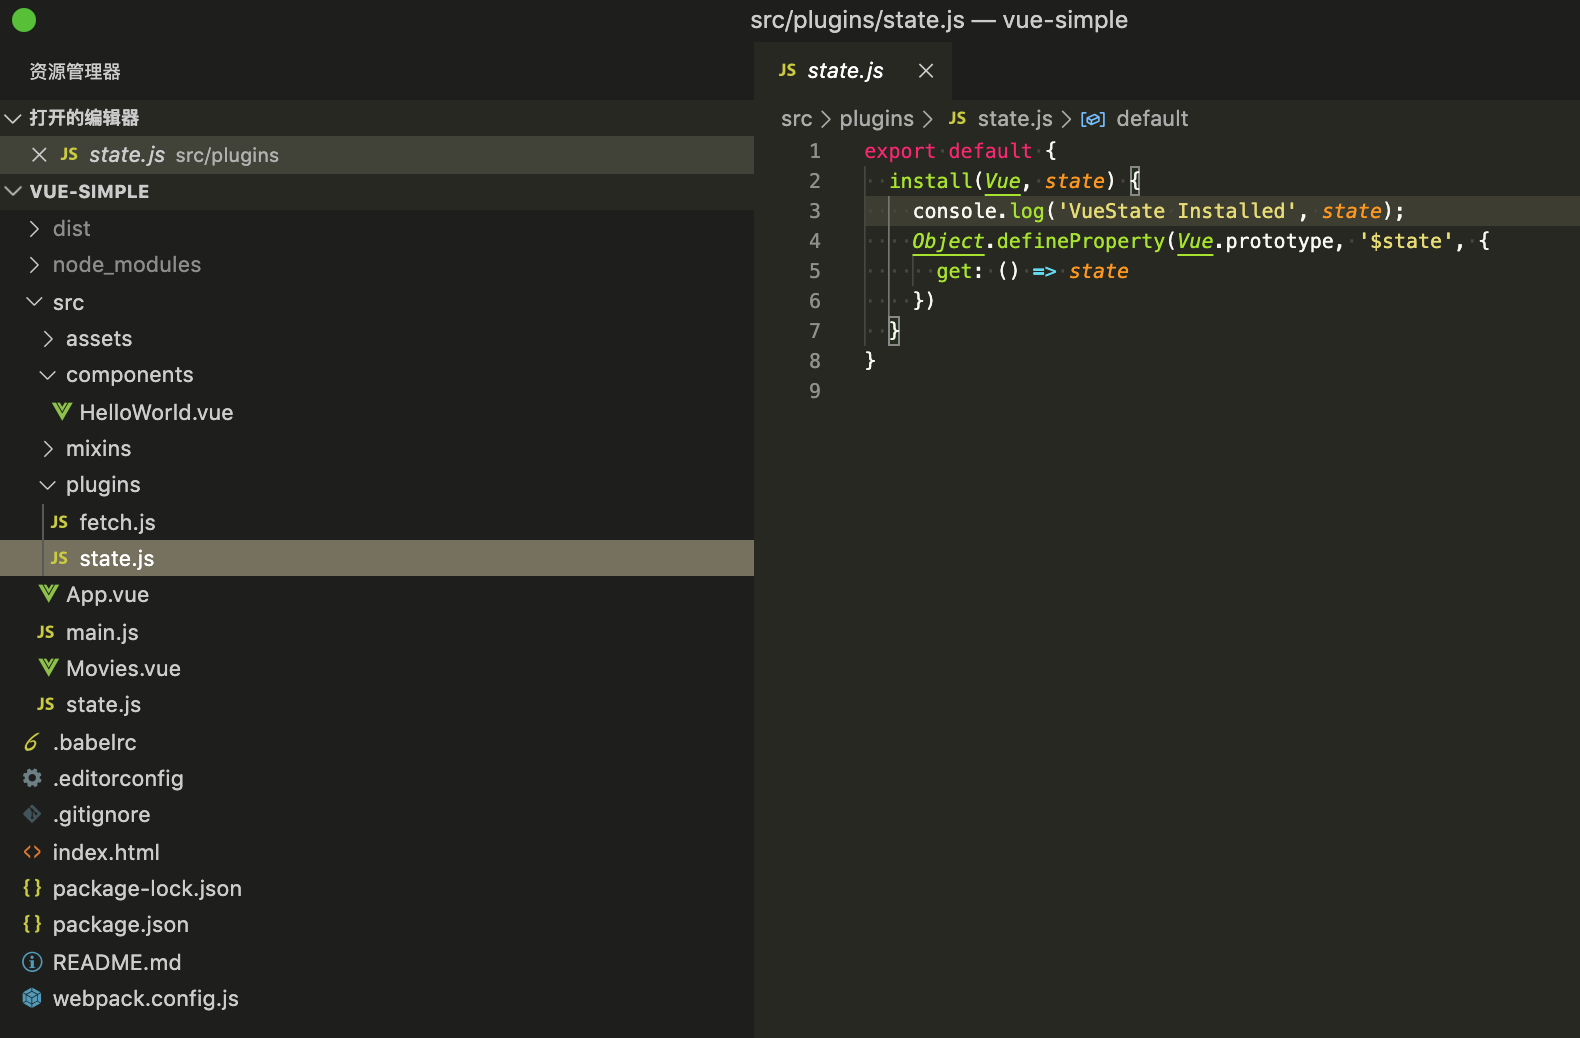
Task: Click the HTML icon beside index.html
Action: pos(32,852)
